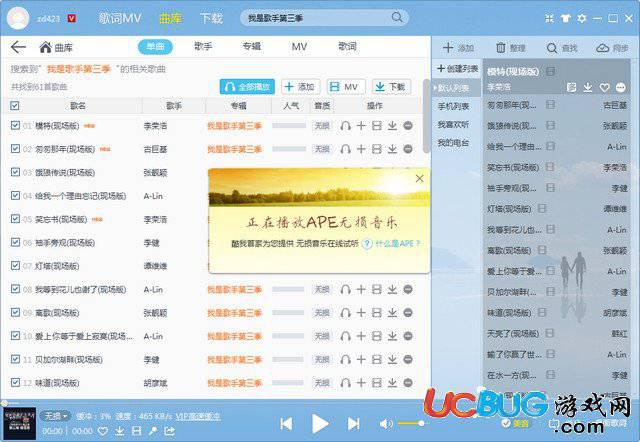Click 创建列表 to create a playlist
The height and width of the screenshot is (442, 640).
coord(458,69)
